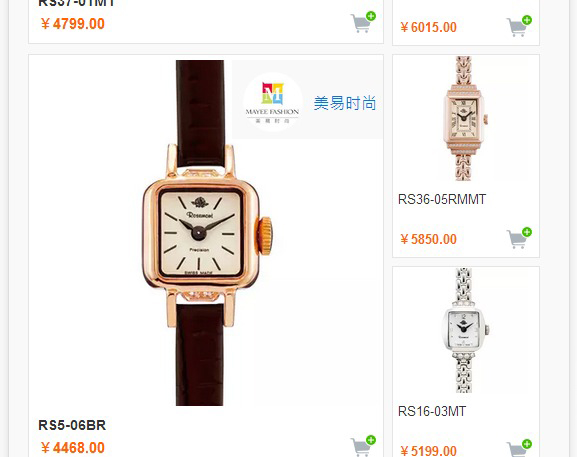Image resolution: width=577 pixels, height=457 pixels.
Task: Add RS36-05RMMT to the shopping cart
Action: (519, 238)
